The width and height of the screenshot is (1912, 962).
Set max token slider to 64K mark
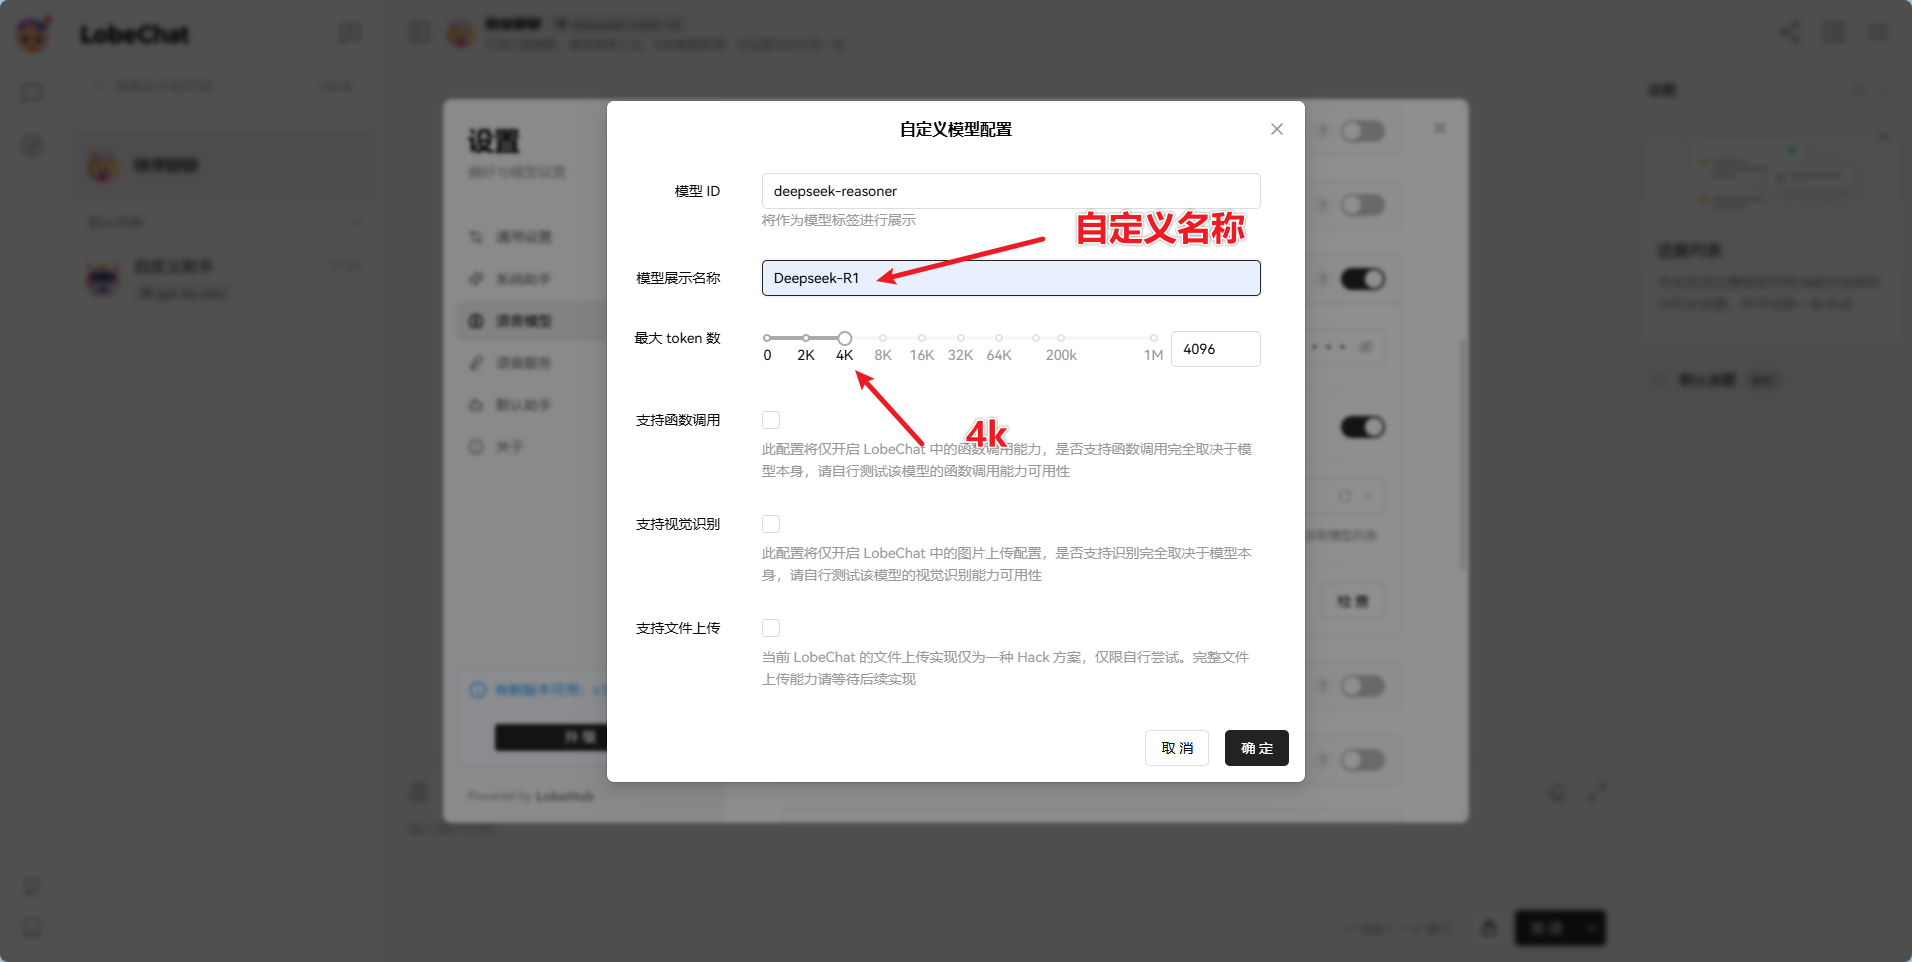(999, 338)
